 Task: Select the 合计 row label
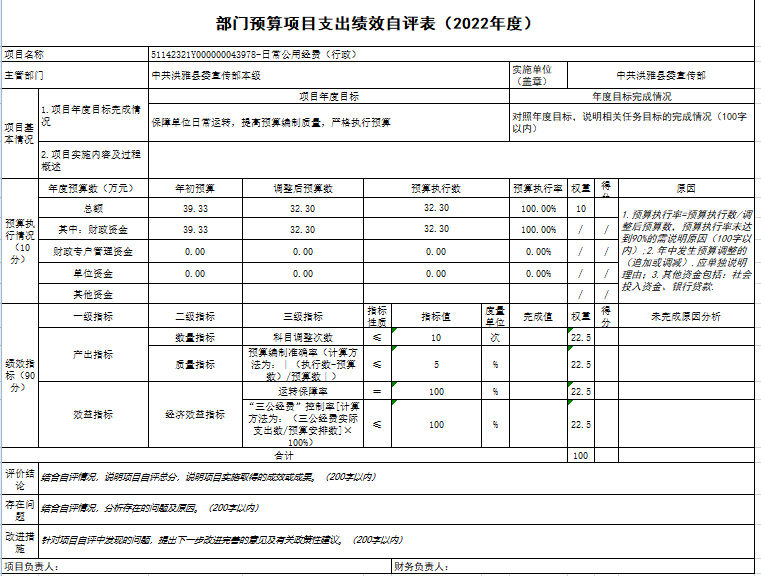click(284, 455)
